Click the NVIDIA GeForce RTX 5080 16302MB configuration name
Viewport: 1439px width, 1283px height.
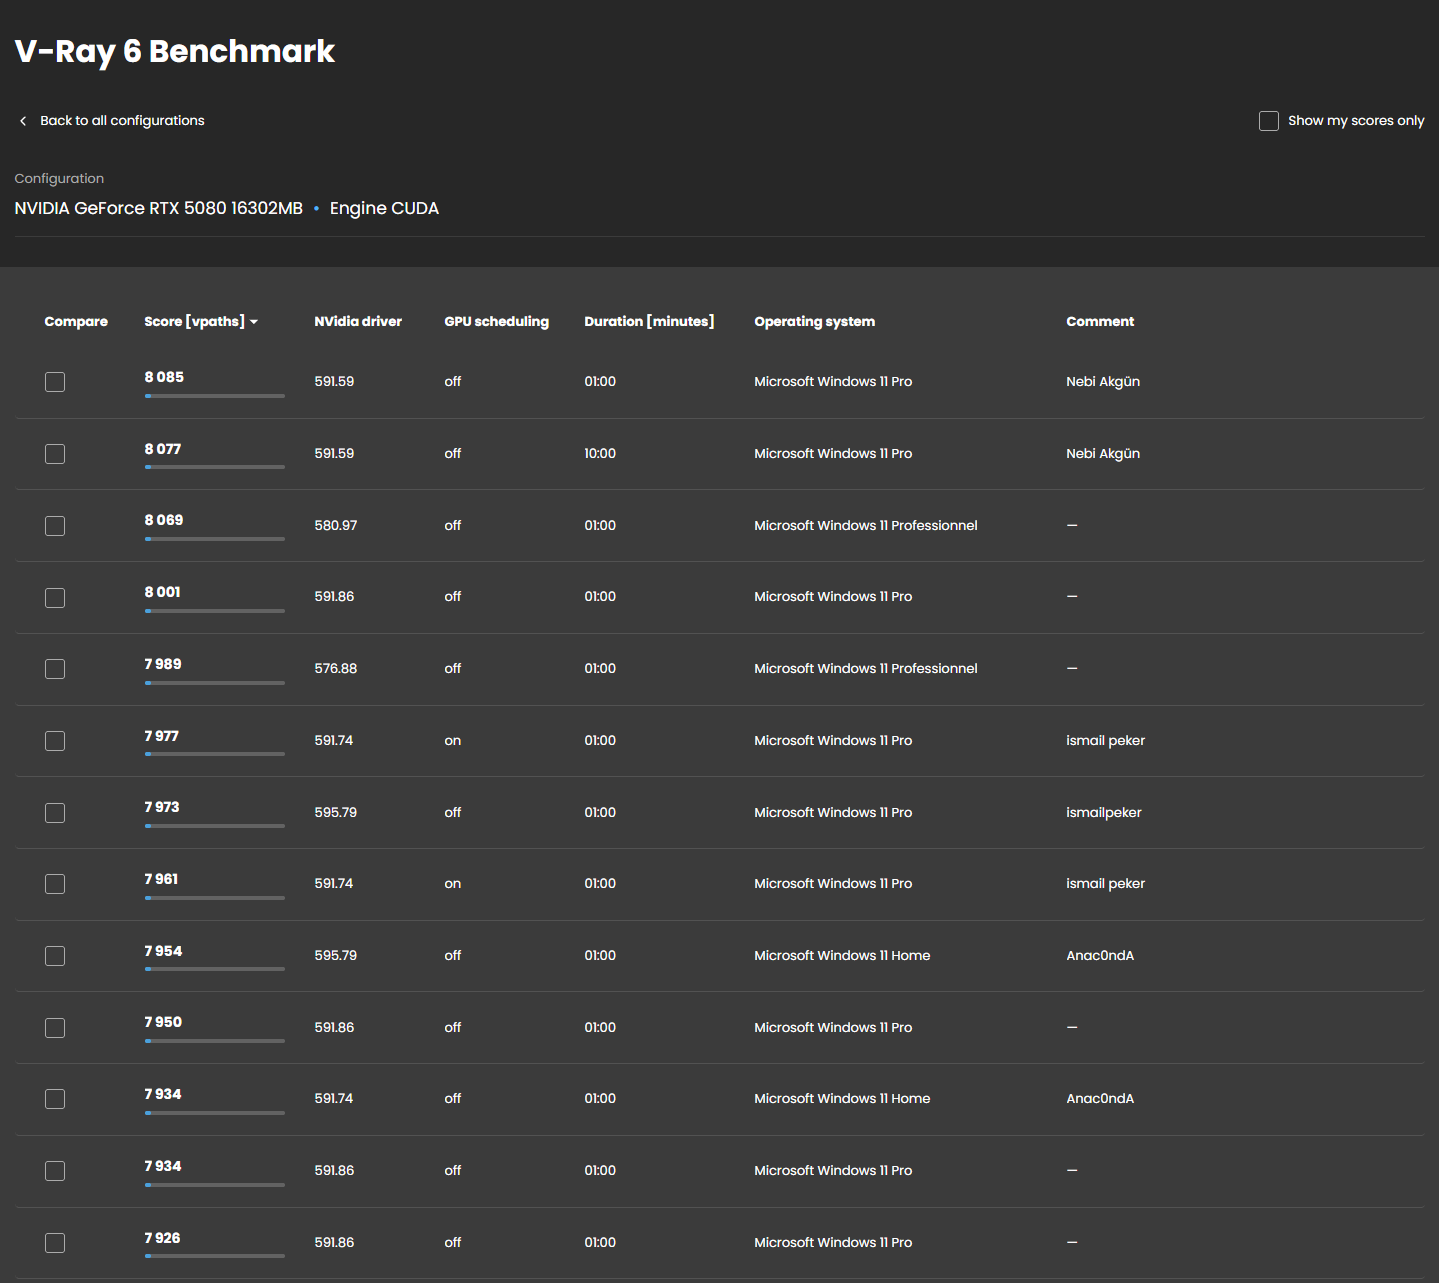click(x=159, y=208)
